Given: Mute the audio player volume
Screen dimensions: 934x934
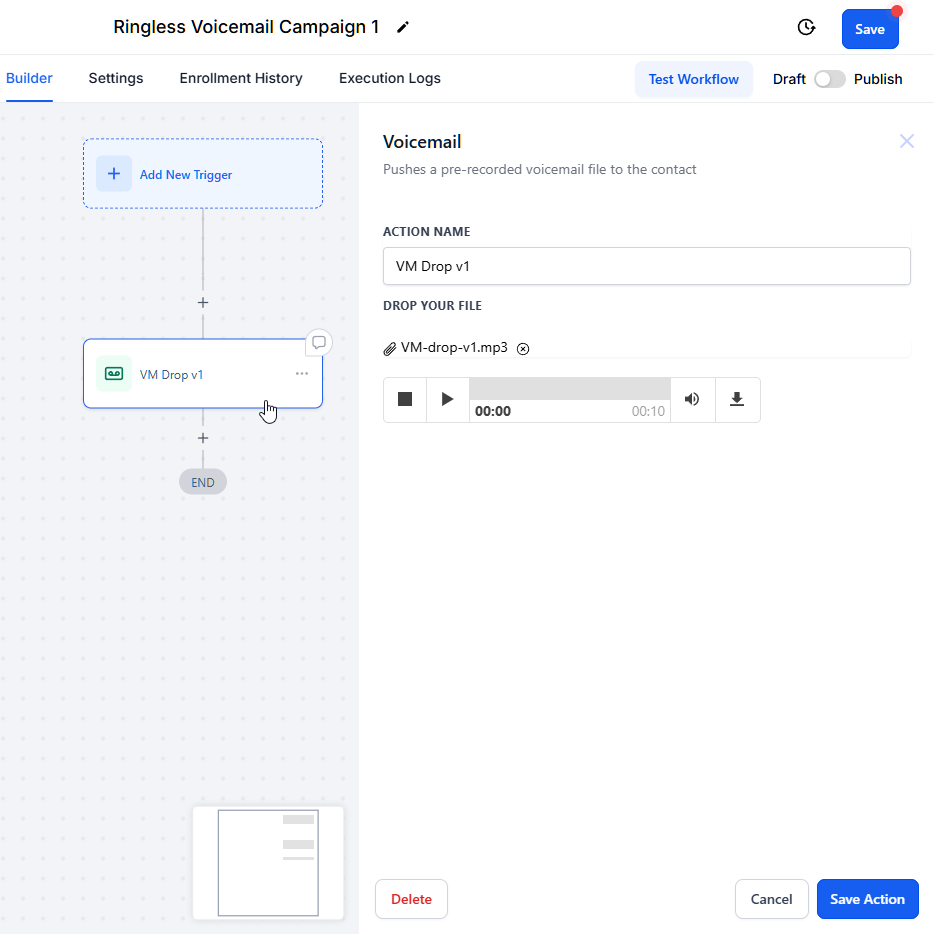Looking at the screenshot, I should point(692,400).
